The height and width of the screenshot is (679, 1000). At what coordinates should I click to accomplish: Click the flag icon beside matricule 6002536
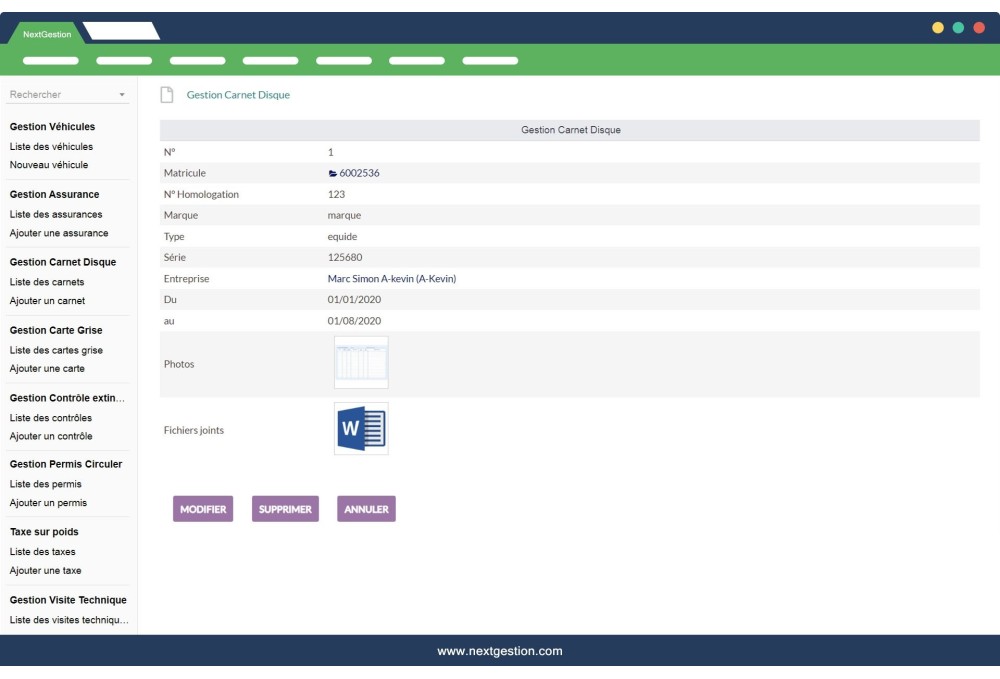coord(330,172)
